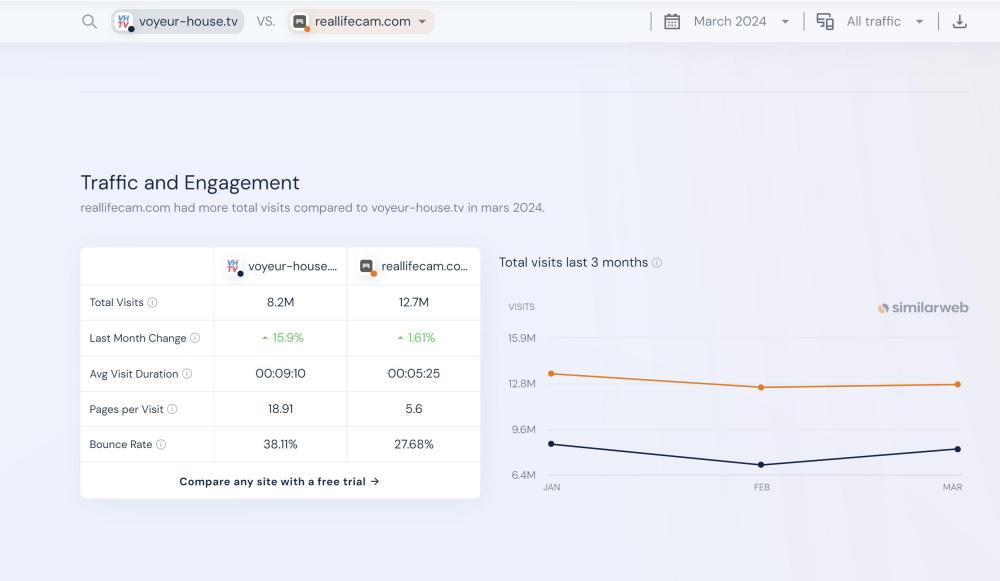Select the reallifecam.com column header in table
The image size is (1000, 581).
click(x=414, y=266)
